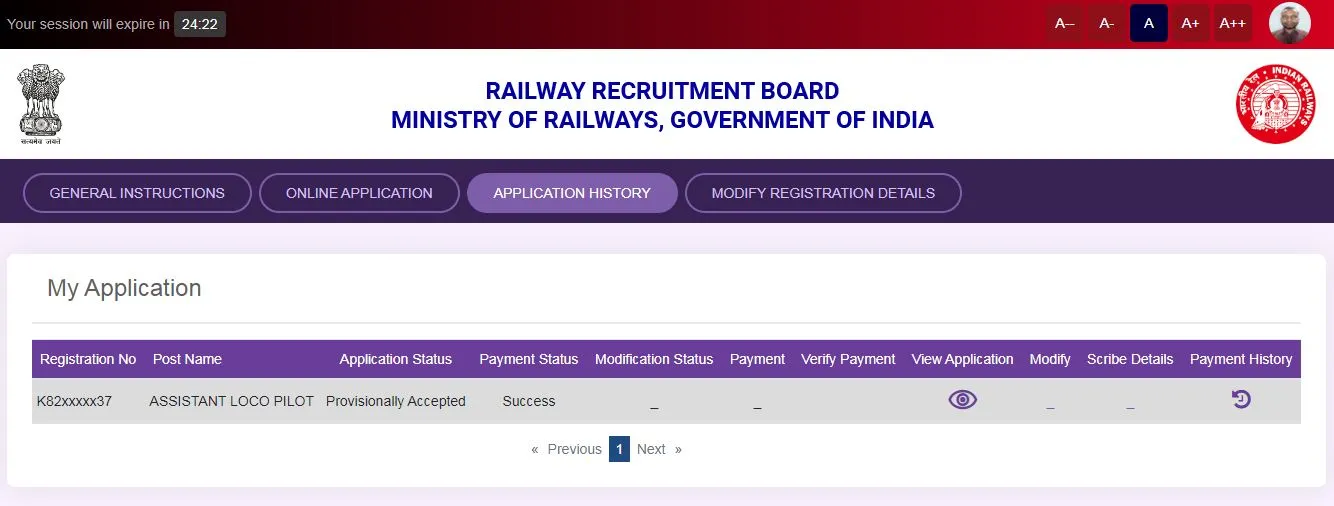This screenshot has height=506, width=1334.
Task: Click the Success payment status cell
Action: pos(529,401)
